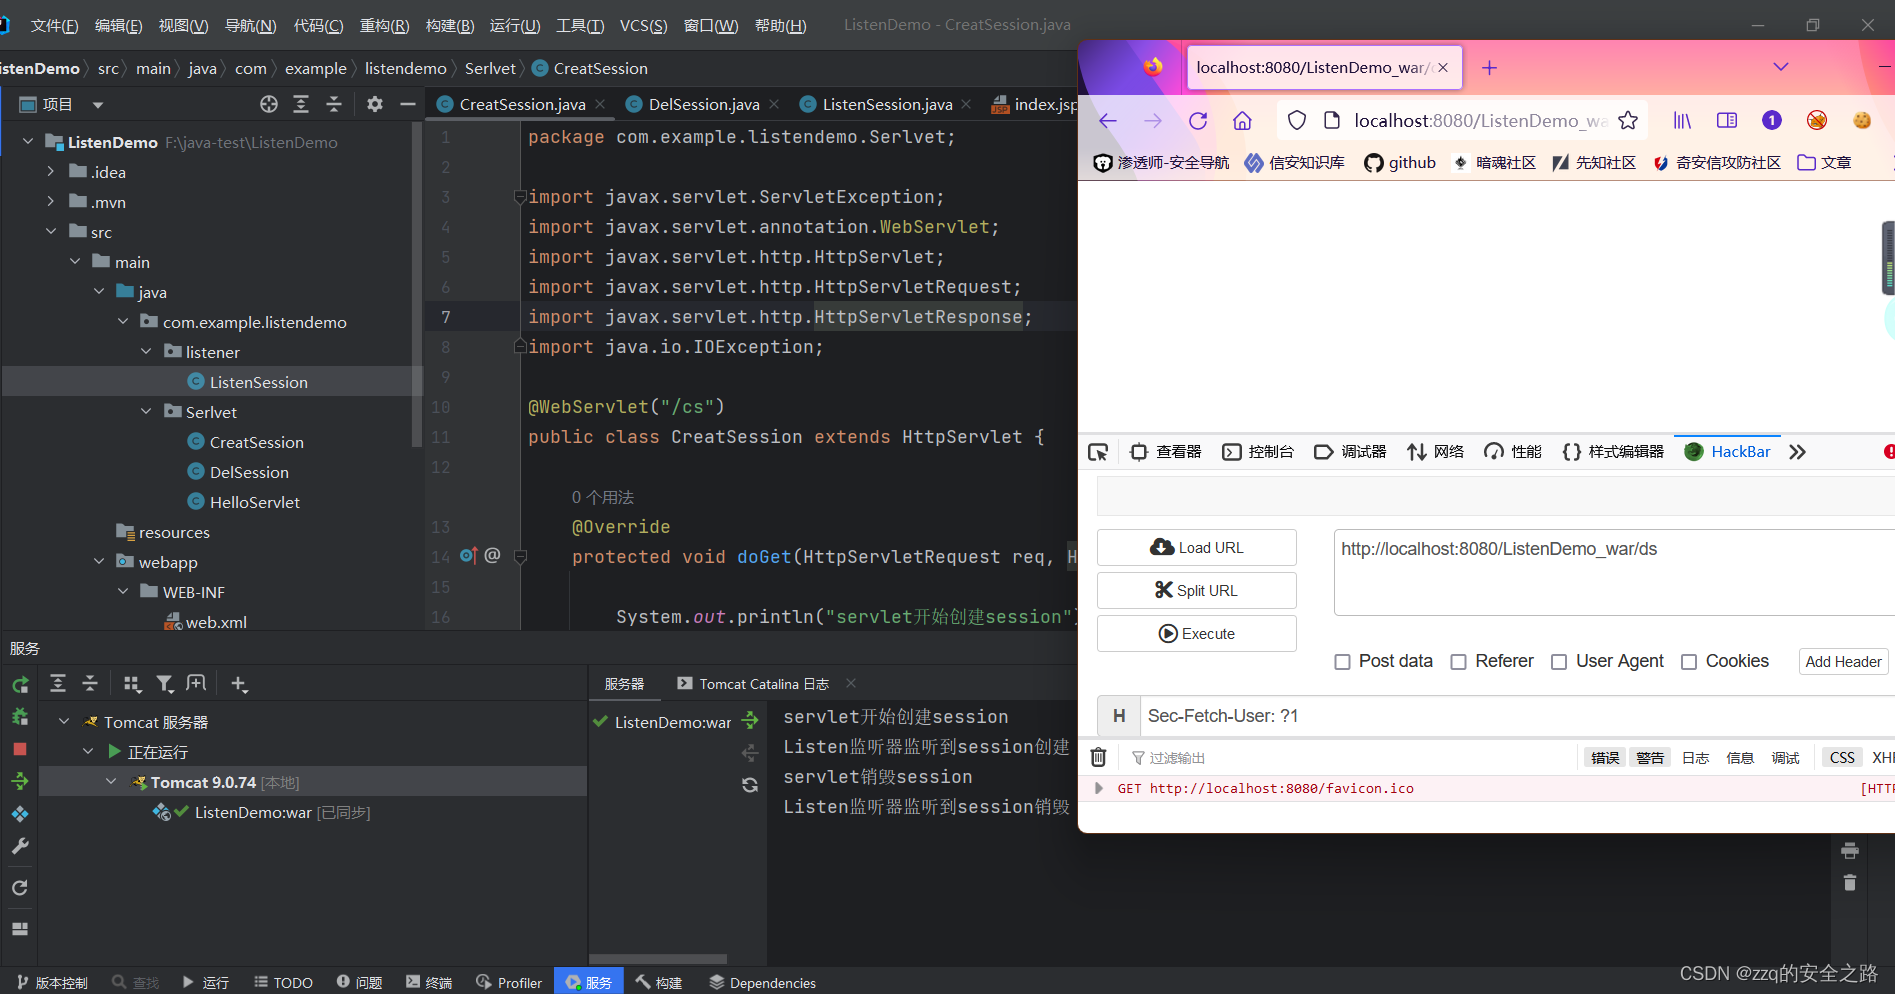Click the locate-in-project target icon
1895x994 pixels.
pyautogui.click(x=269, y=104)
